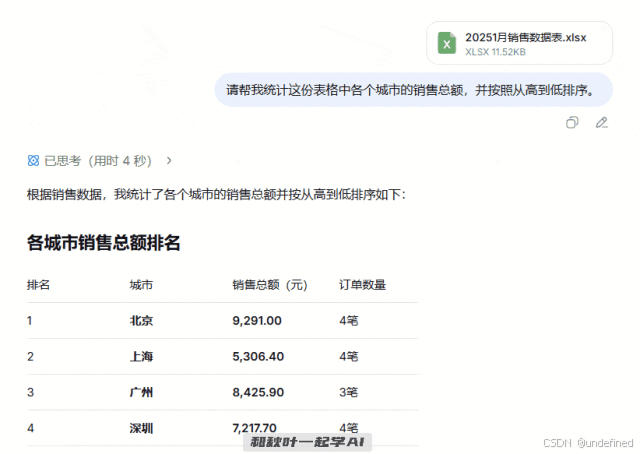The image size is (640, 454).
Task: Click the XLSX 11.52KB file size text
Action: tap(496, 52)
